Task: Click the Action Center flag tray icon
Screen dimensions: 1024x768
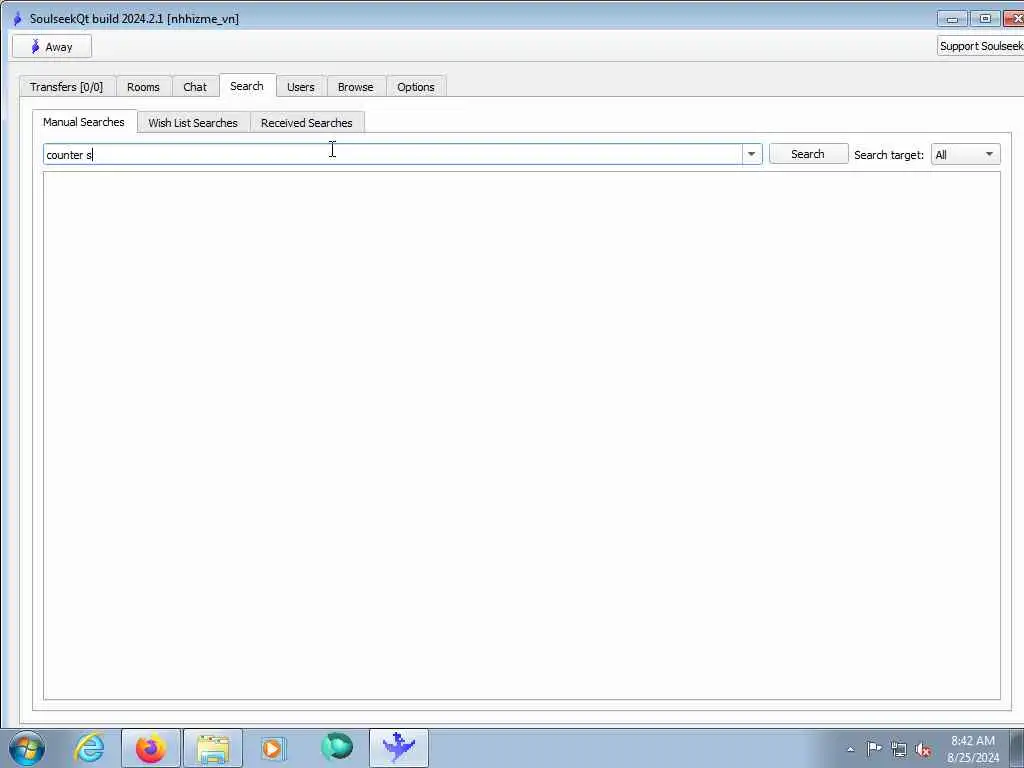Action: pyautogui.click(x=874, y=749)
